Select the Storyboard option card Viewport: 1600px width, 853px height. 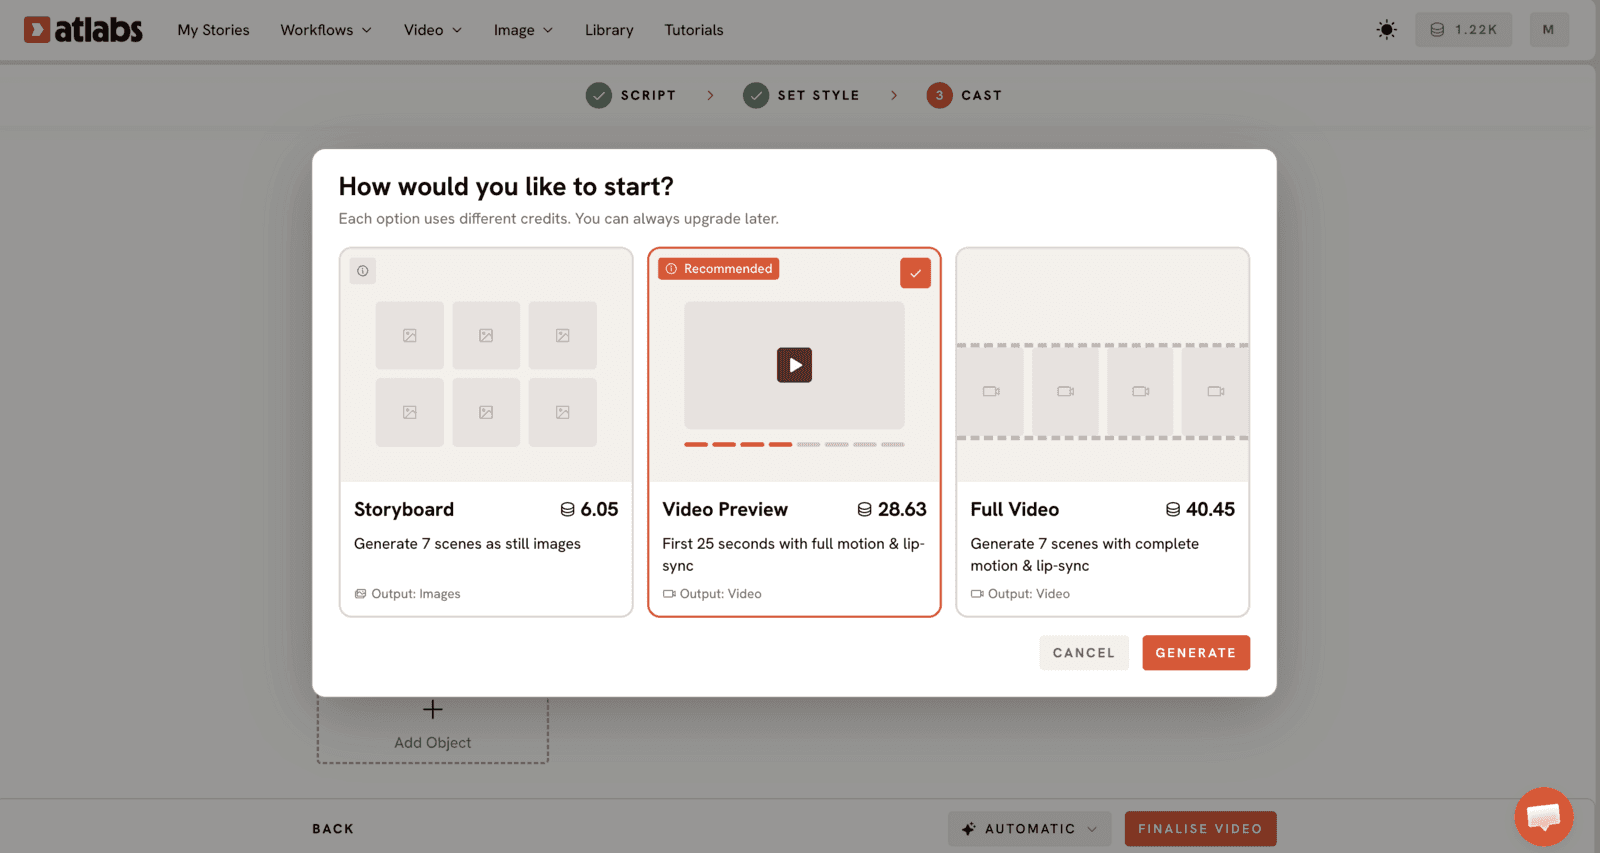tap(486, 432)
